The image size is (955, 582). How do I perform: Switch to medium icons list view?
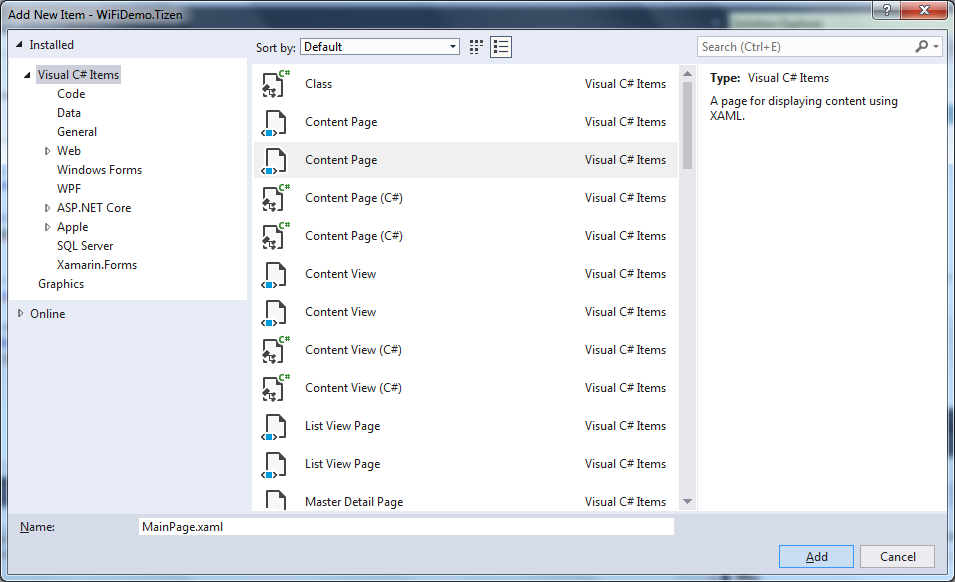tap(501, 47)
